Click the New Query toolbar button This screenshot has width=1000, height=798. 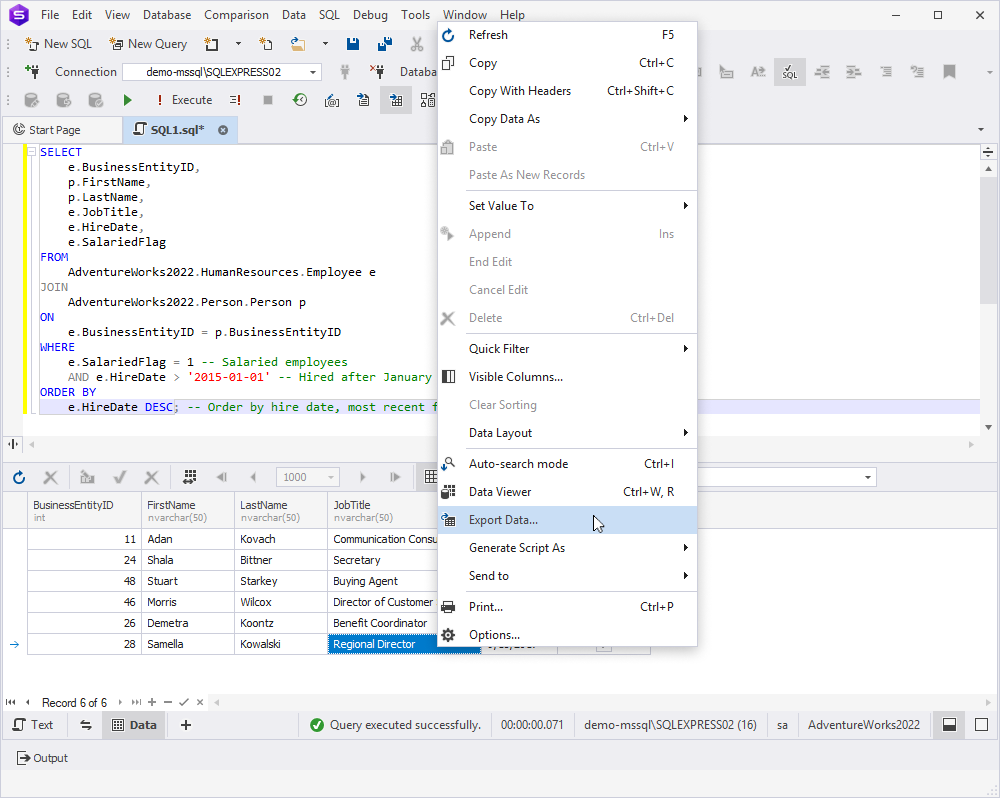148,44
